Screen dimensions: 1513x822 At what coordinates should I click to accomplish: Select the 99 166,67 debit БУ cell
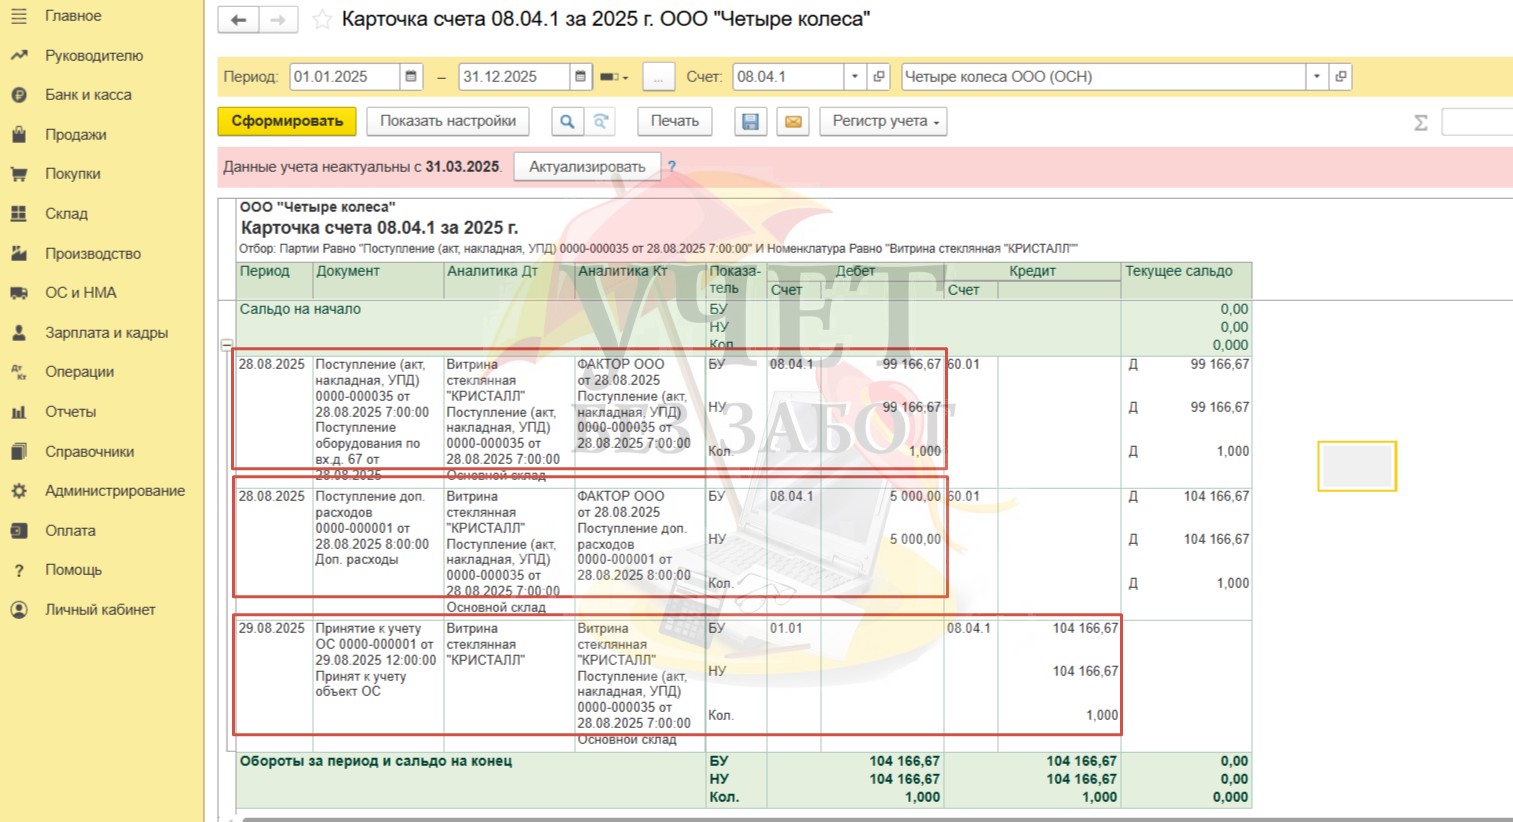click(882, 365)
